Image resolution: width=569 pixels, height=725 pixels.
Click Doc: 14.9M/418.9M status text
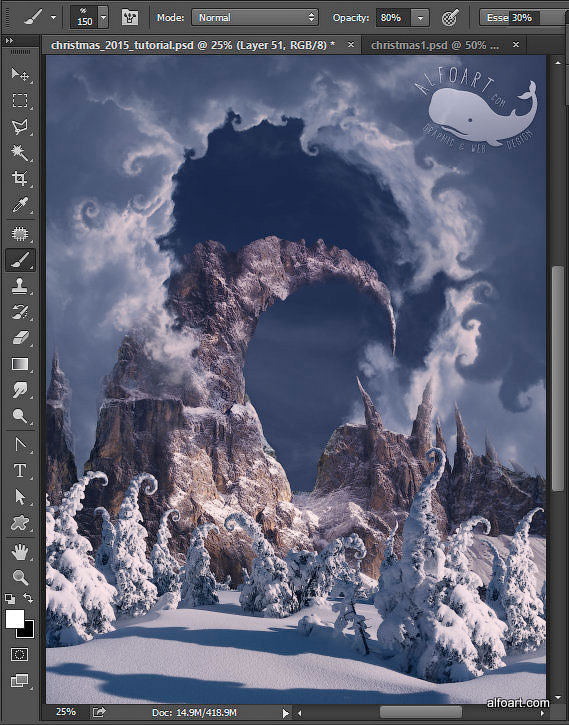[x=194, y=713]
